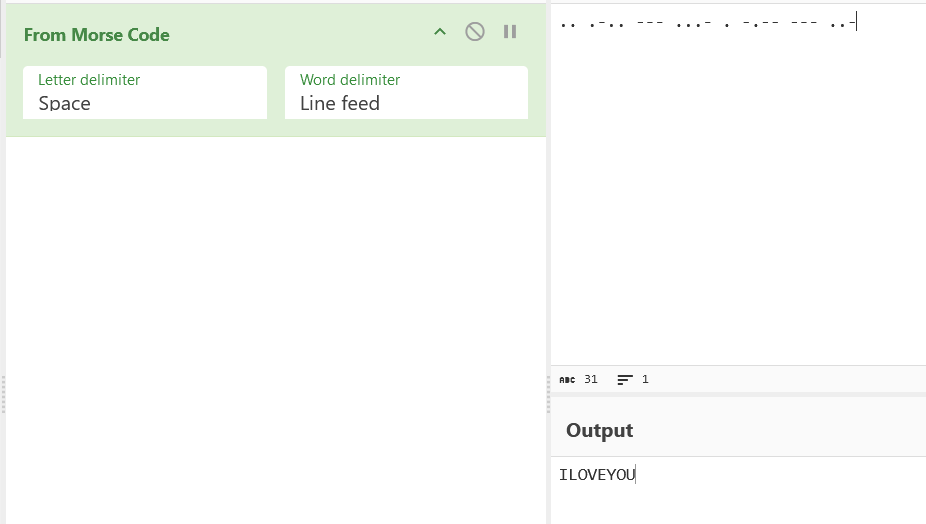Click the Line feed value in Word delimiter
Screen dimensions: 926x524
point(340,103)
